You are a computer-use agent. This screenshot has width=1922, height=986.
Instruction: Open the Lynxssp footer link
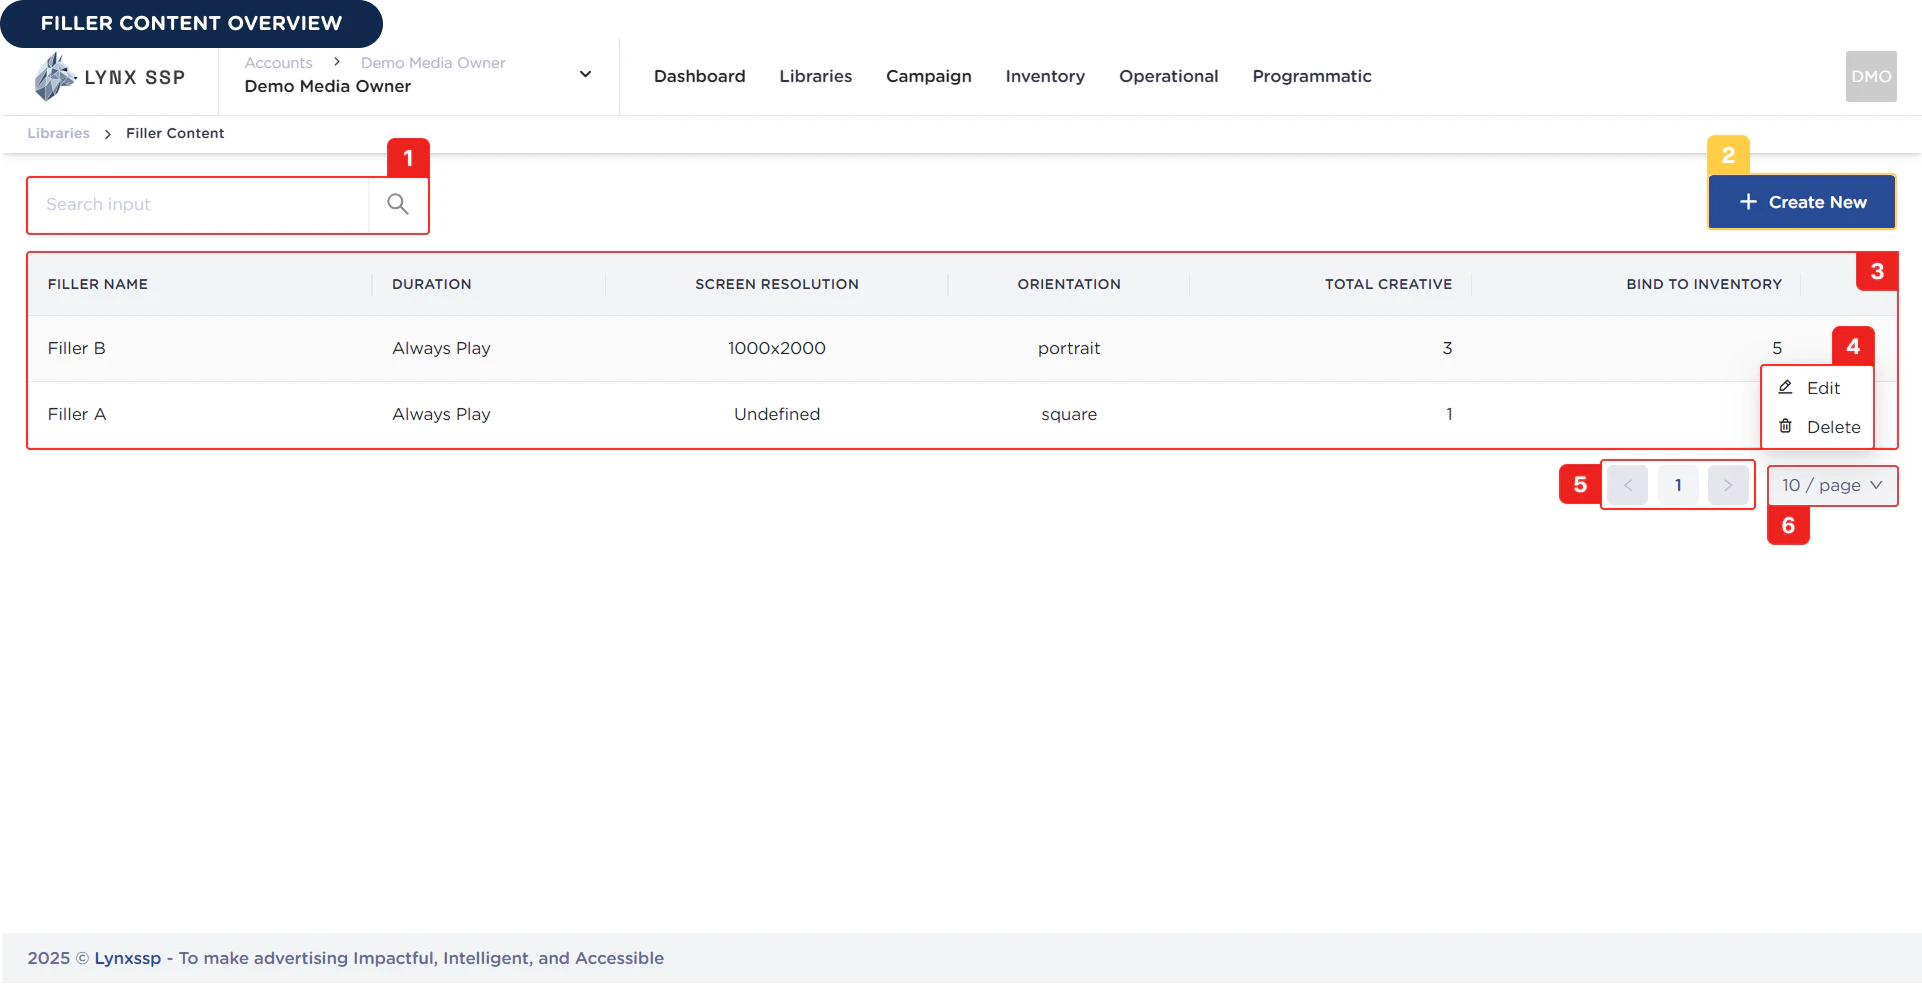coord(127,958)
